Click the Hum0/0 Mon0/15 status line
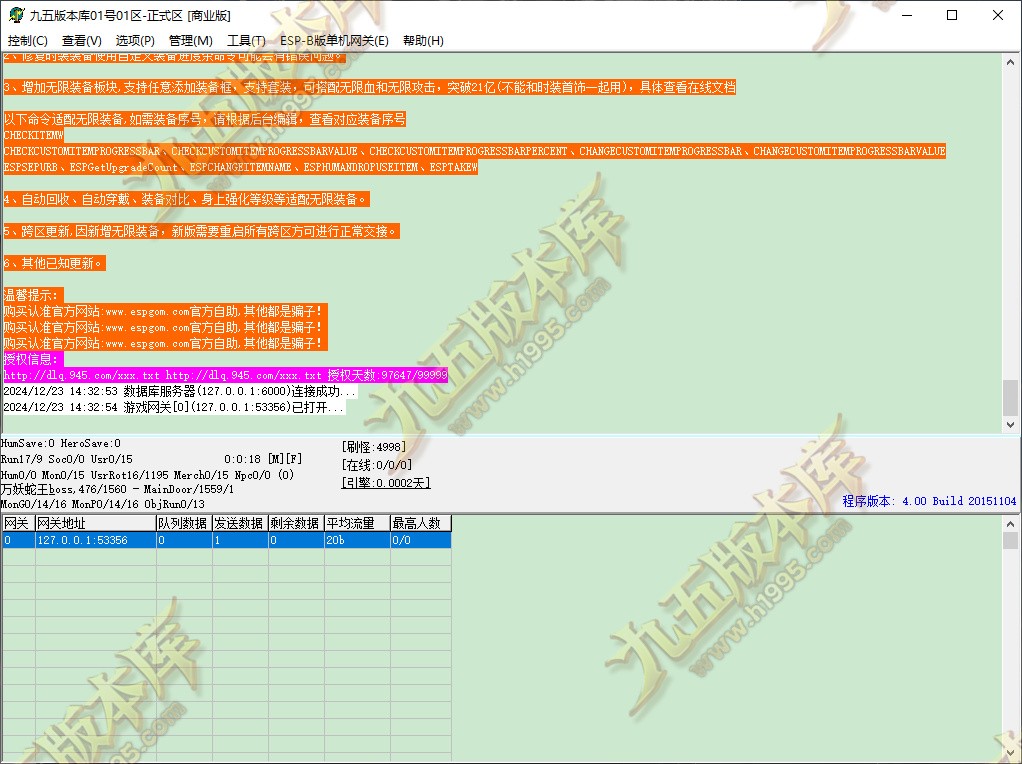Image resolution: width=1022 pixels, height=764 pixels. [147, 475]
